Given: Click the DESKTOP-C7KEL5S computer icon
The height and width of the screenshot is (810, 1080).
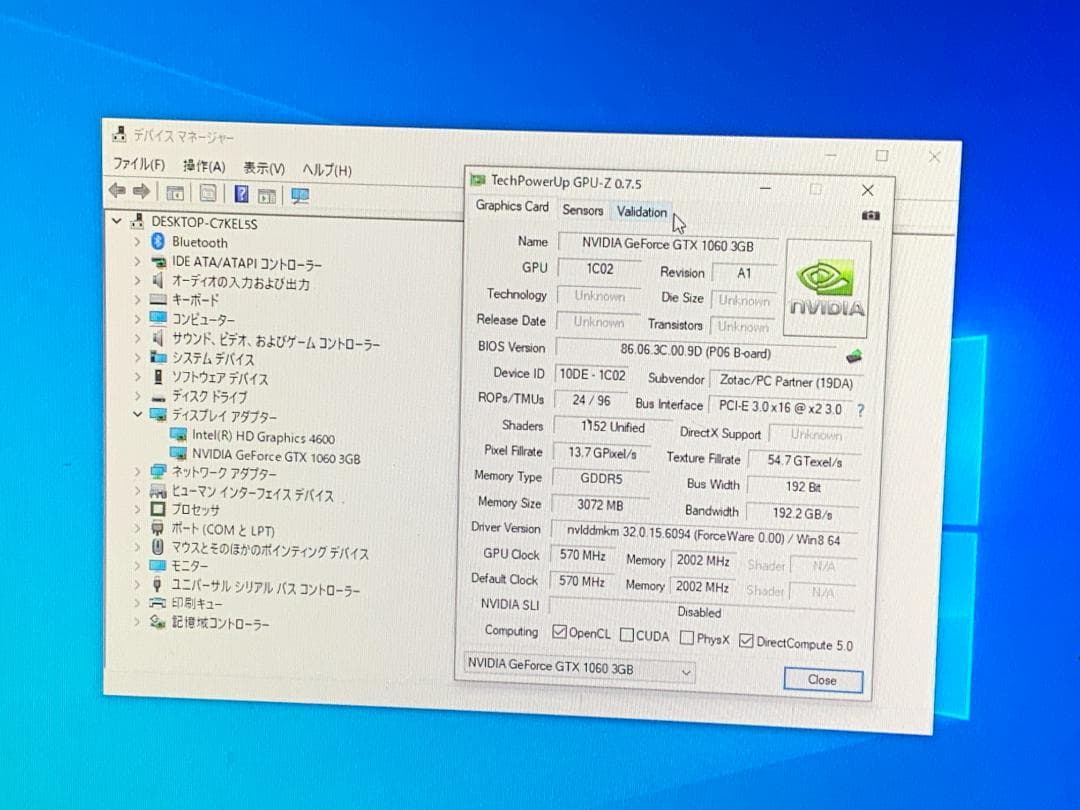Looking at the screenshot, I should click(x=138, y=222).
